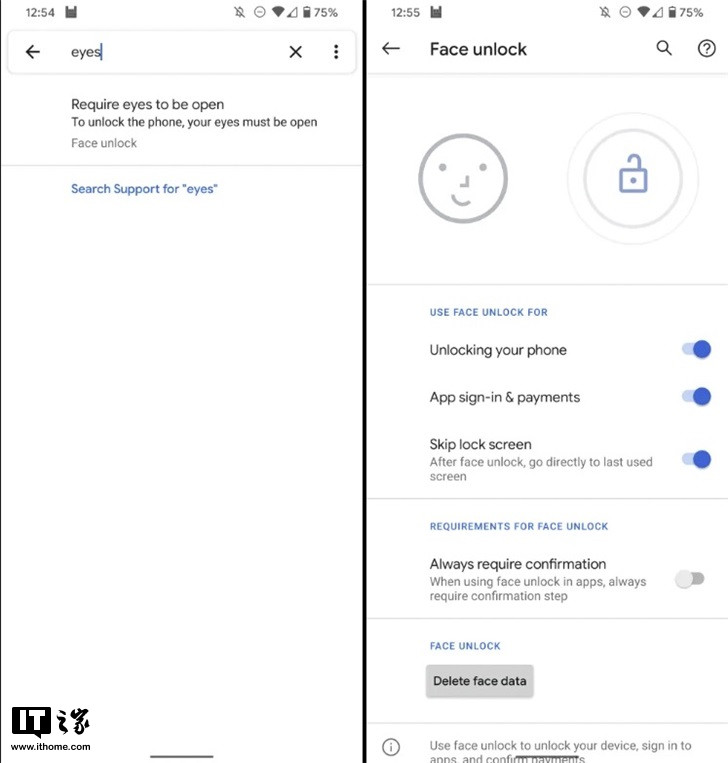Tap the info icon near bottom text
This screenshot has width=728, height=763.
(x=391, y=746)
